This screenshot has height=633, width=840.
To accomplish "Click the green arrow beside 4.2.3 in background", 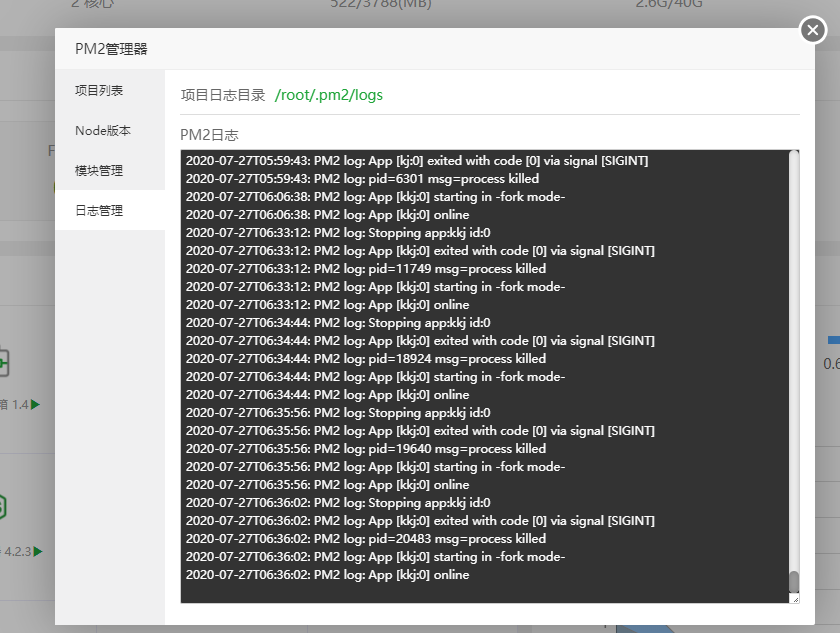I will click(x=38, y=551).
